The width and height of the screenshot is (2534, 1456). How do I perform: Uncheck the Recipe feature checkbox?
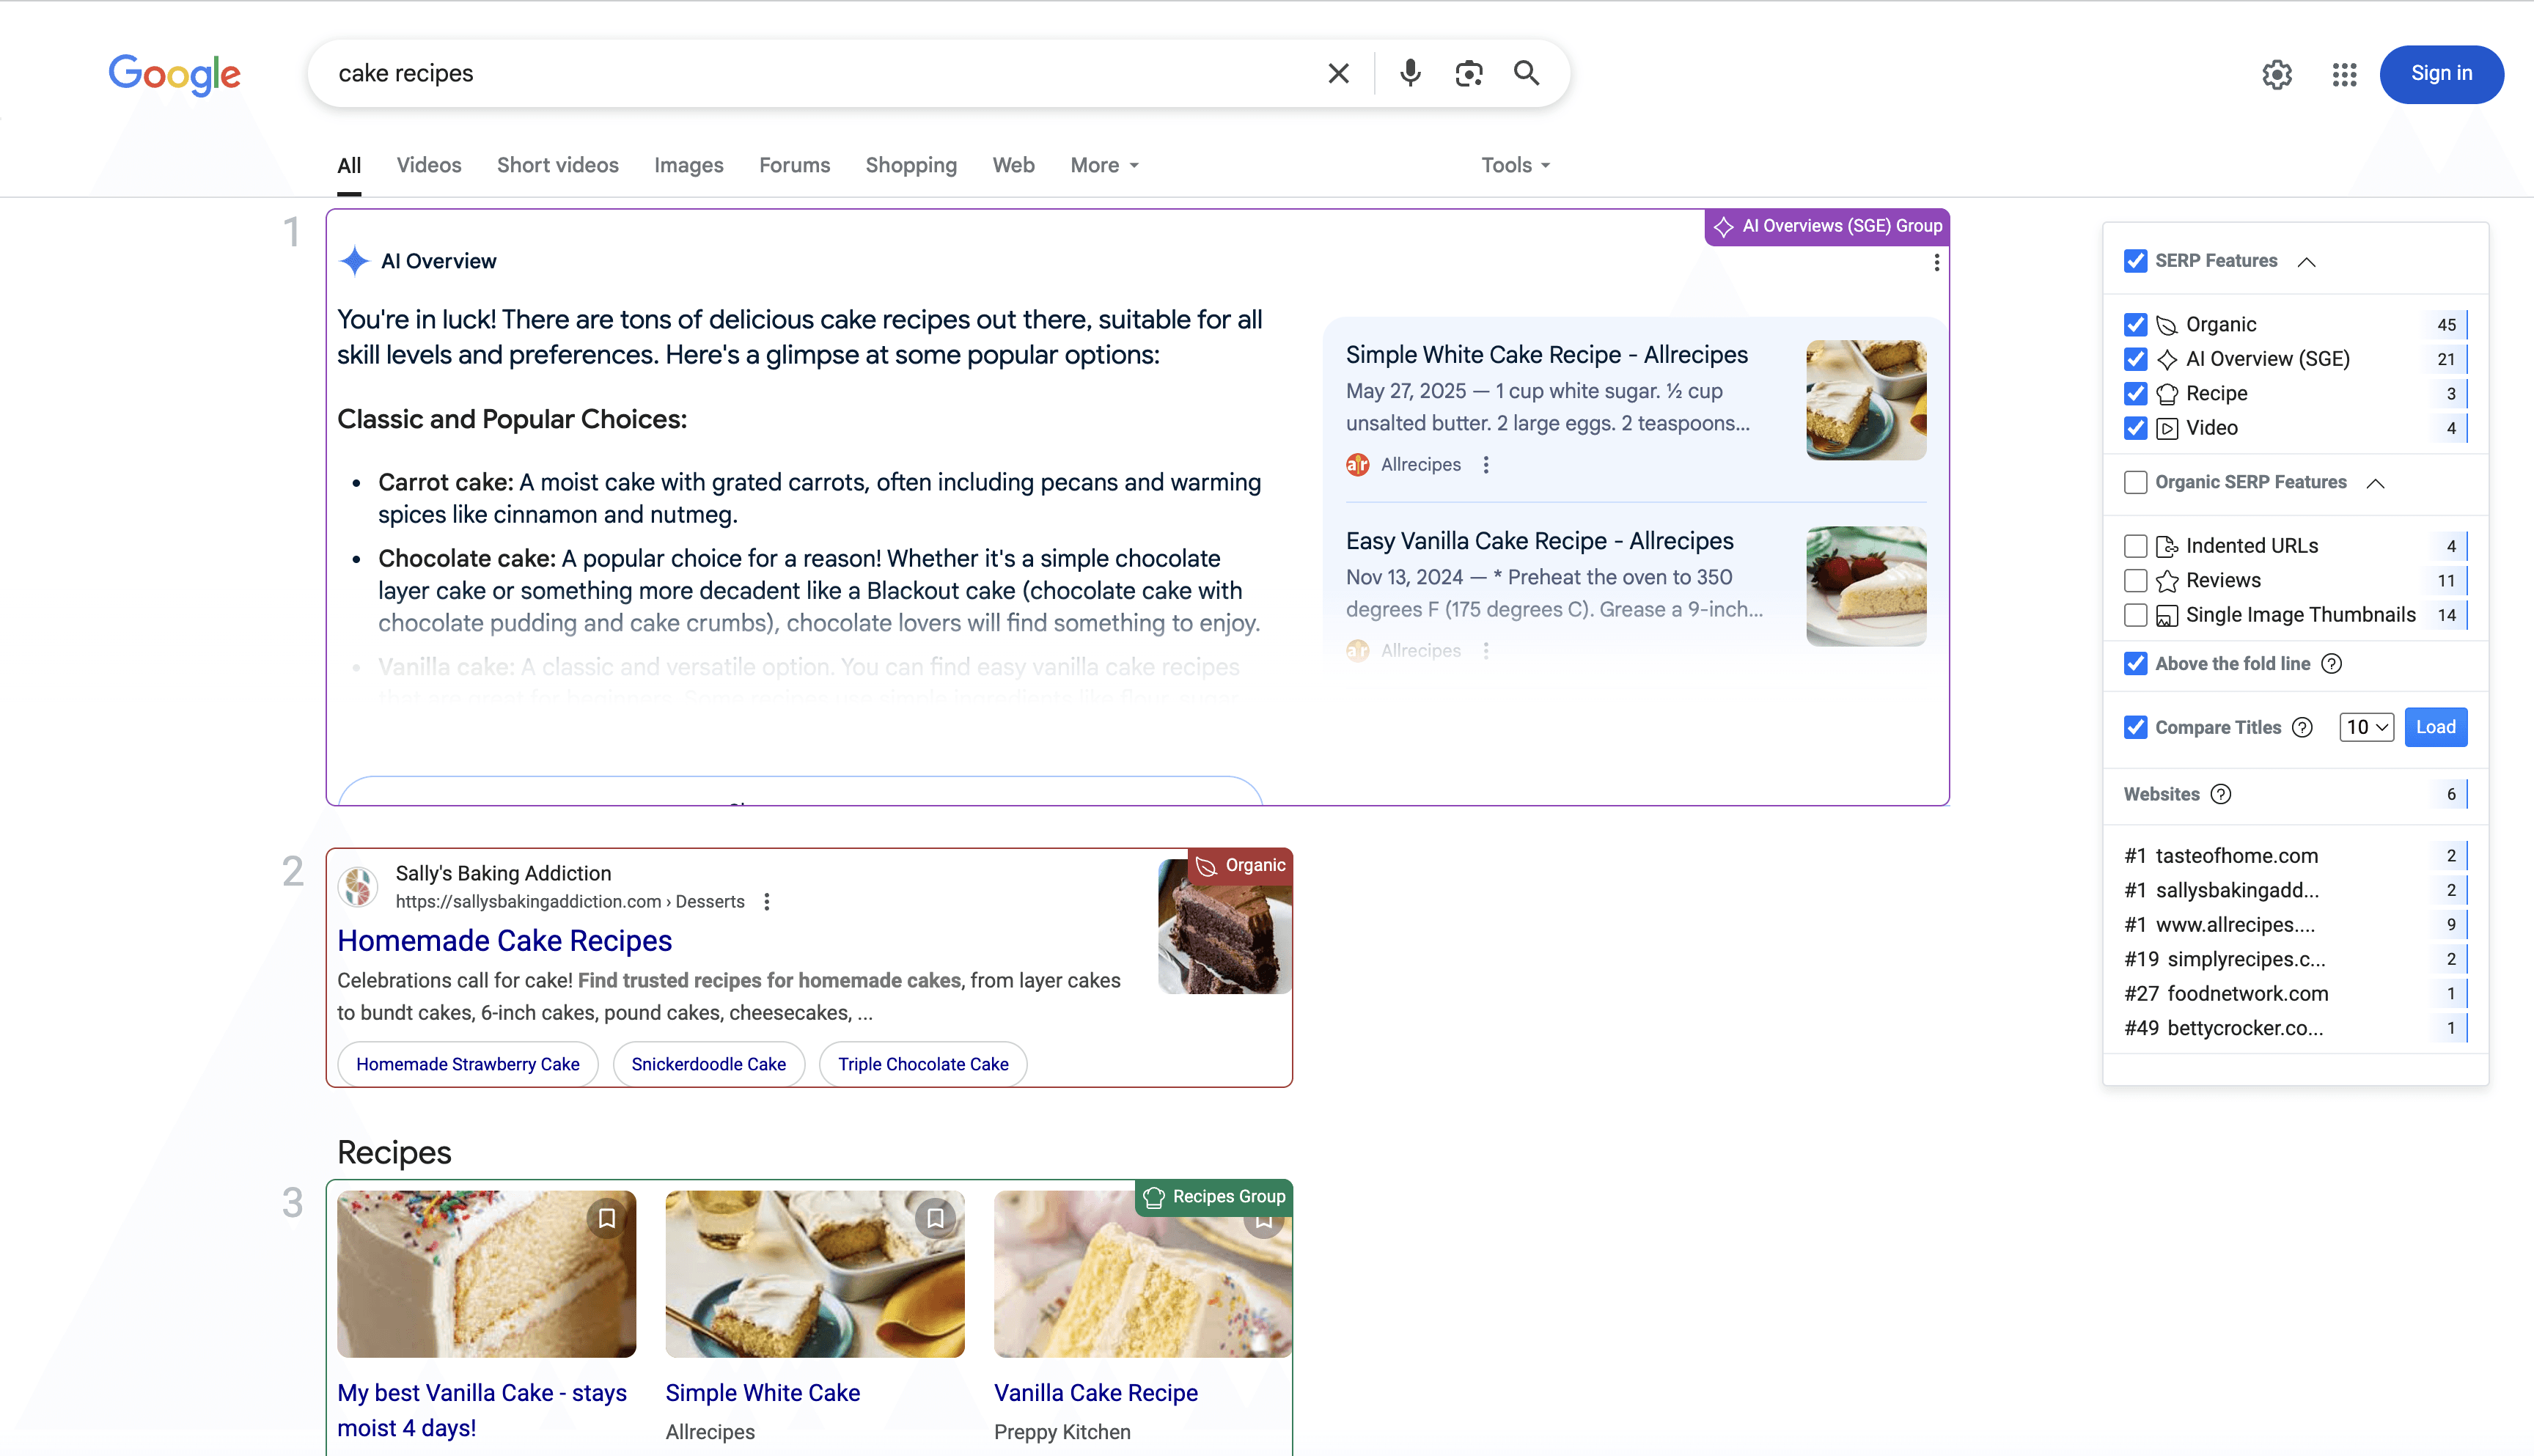2135,393
